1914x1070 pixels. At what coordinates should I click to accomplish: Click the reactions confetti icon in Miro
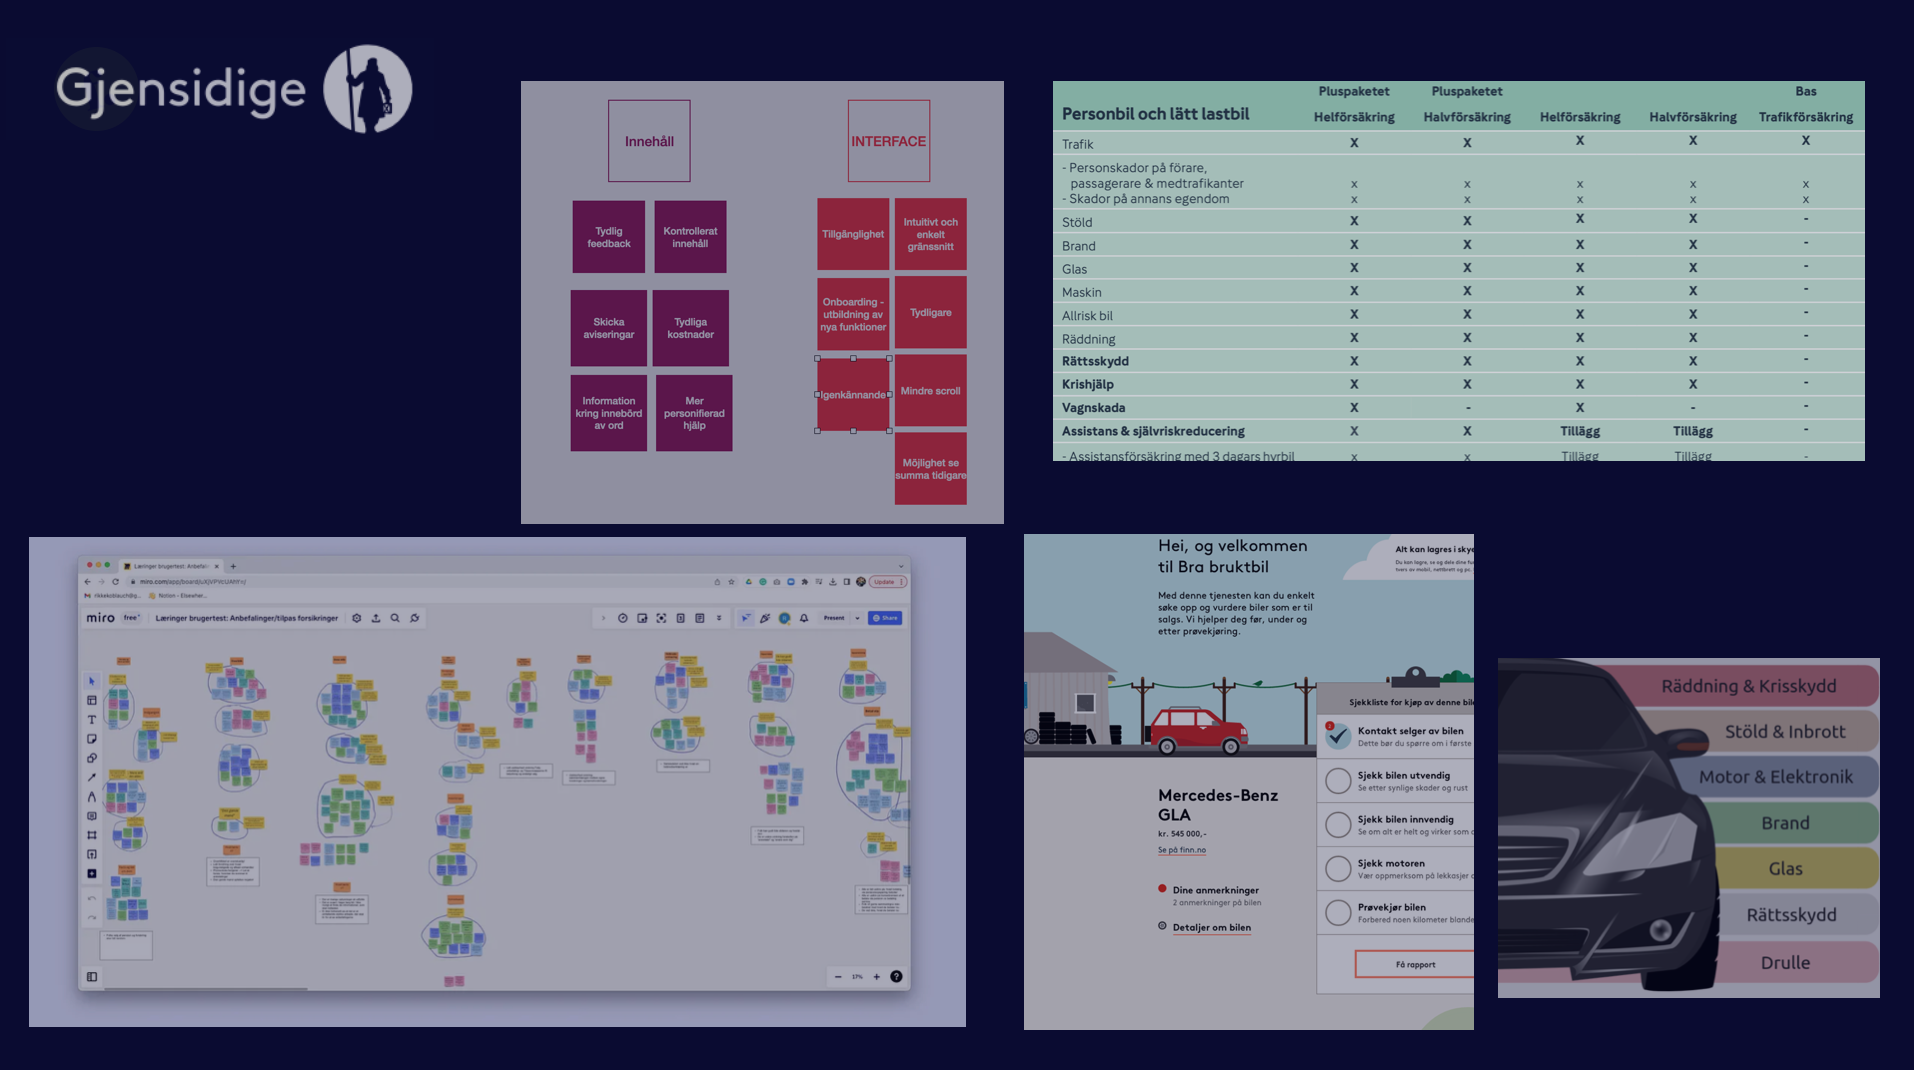765,618
